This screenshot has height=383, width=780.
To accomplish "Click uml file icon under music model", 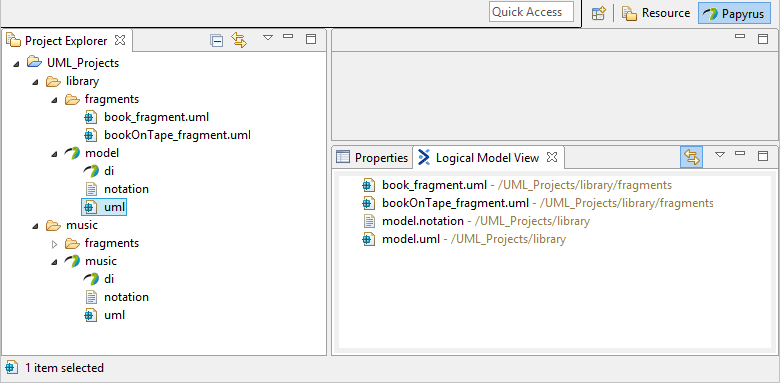I will [90, 315].
